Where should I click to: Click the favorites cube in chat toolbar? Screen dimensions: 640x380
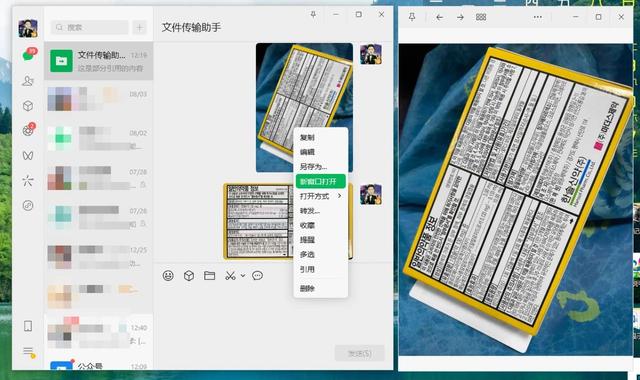189,276
